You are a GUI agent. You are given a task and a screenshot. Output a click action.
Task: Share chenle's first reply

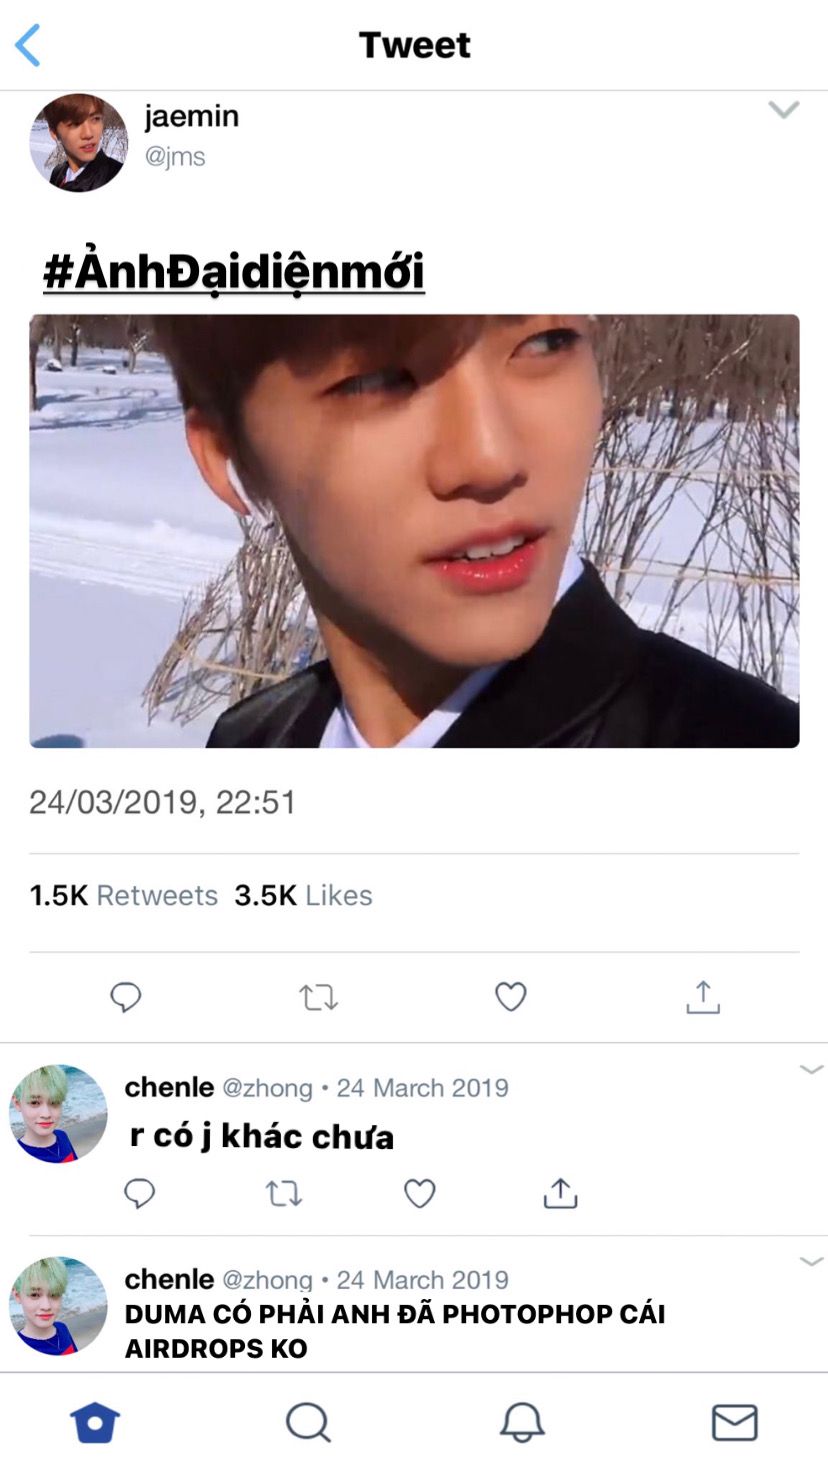pos(560,1193)
